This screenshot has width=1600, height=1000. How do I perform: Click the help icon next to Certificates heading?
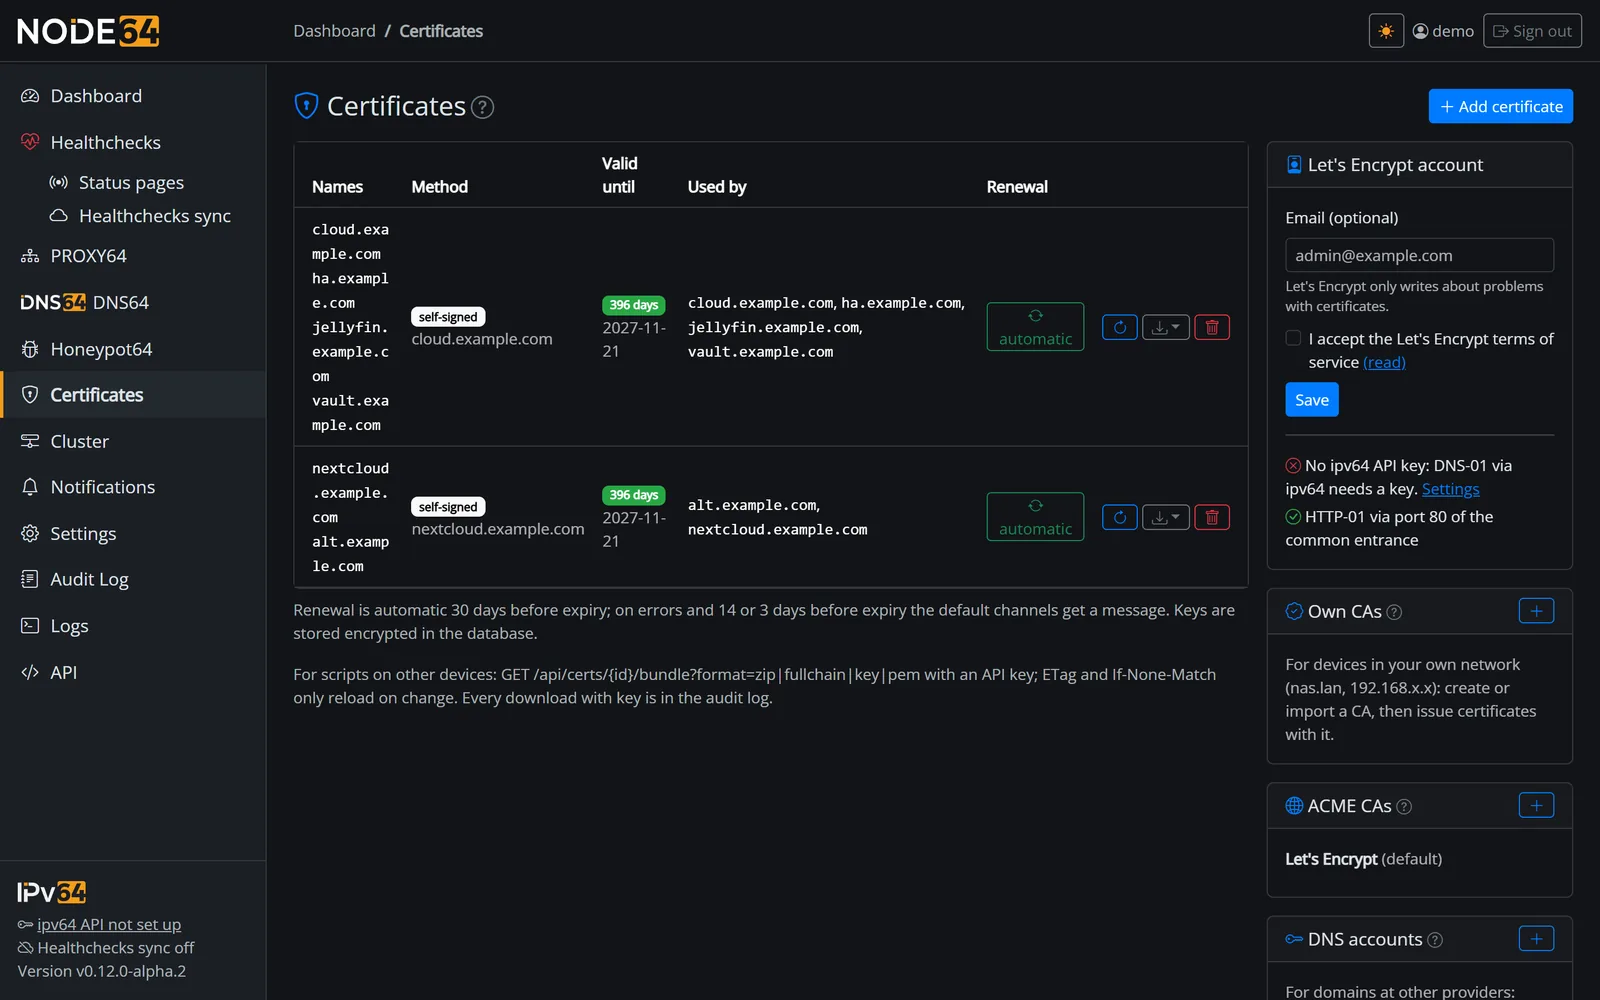(482, 107)
